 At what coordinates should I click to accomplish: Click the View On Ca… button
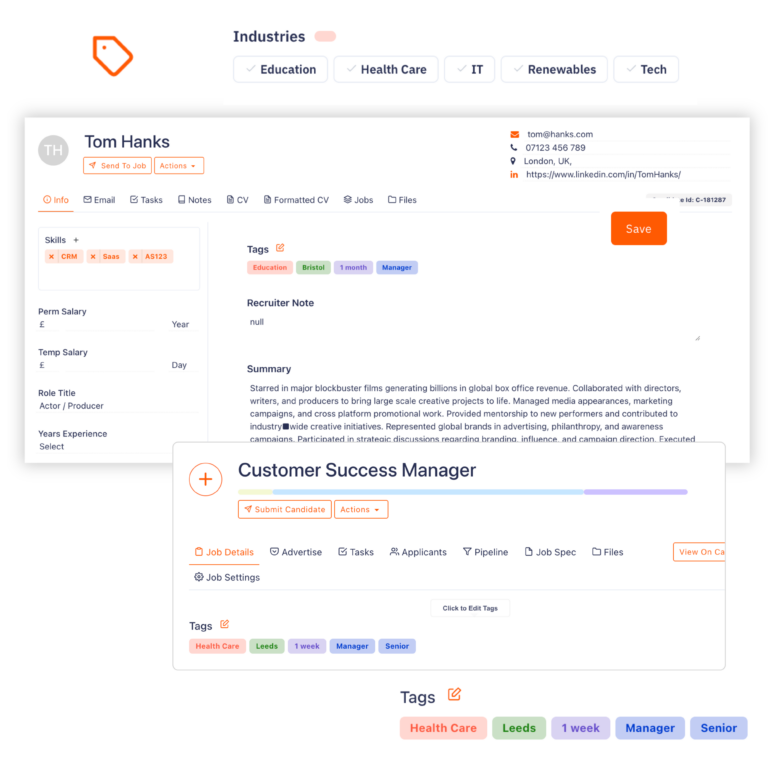699,552
